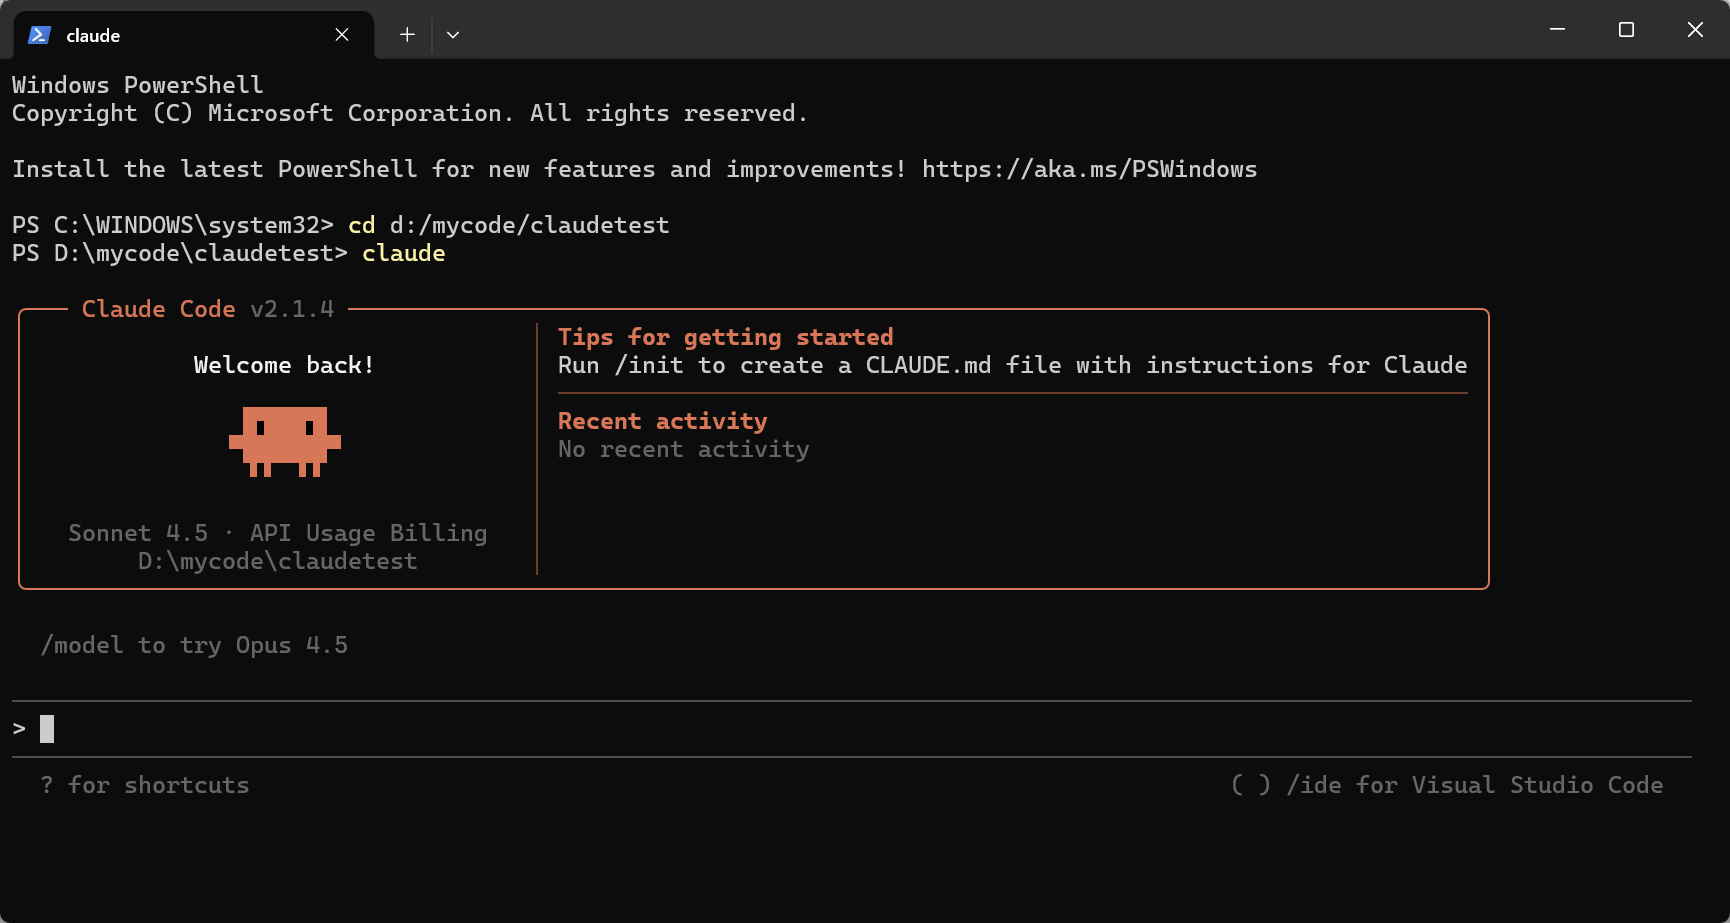Open the tab dropdown chevron next to plus button
1730x923 pixels.
[453, 34]
